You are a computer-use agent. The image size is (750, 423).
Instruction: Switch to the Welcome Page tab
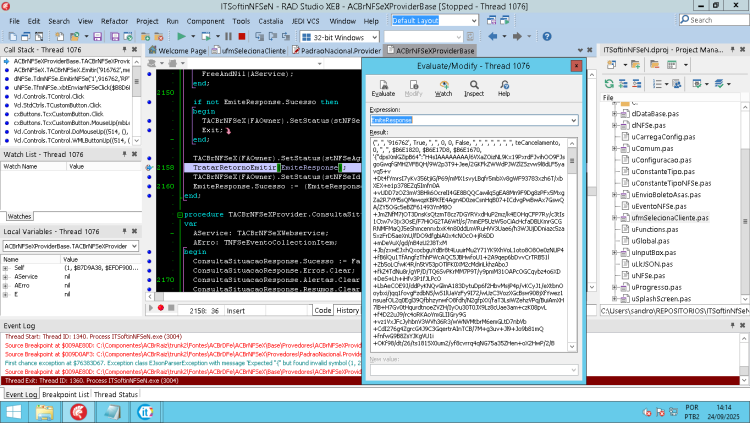click(x=177, y=51)
